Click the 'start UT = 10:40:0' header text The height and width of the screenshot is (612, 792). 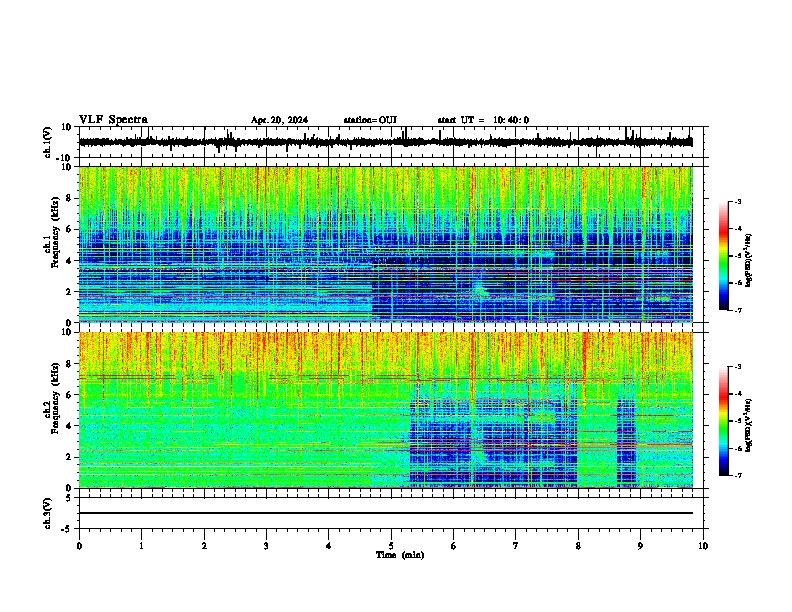coord(483,120)
